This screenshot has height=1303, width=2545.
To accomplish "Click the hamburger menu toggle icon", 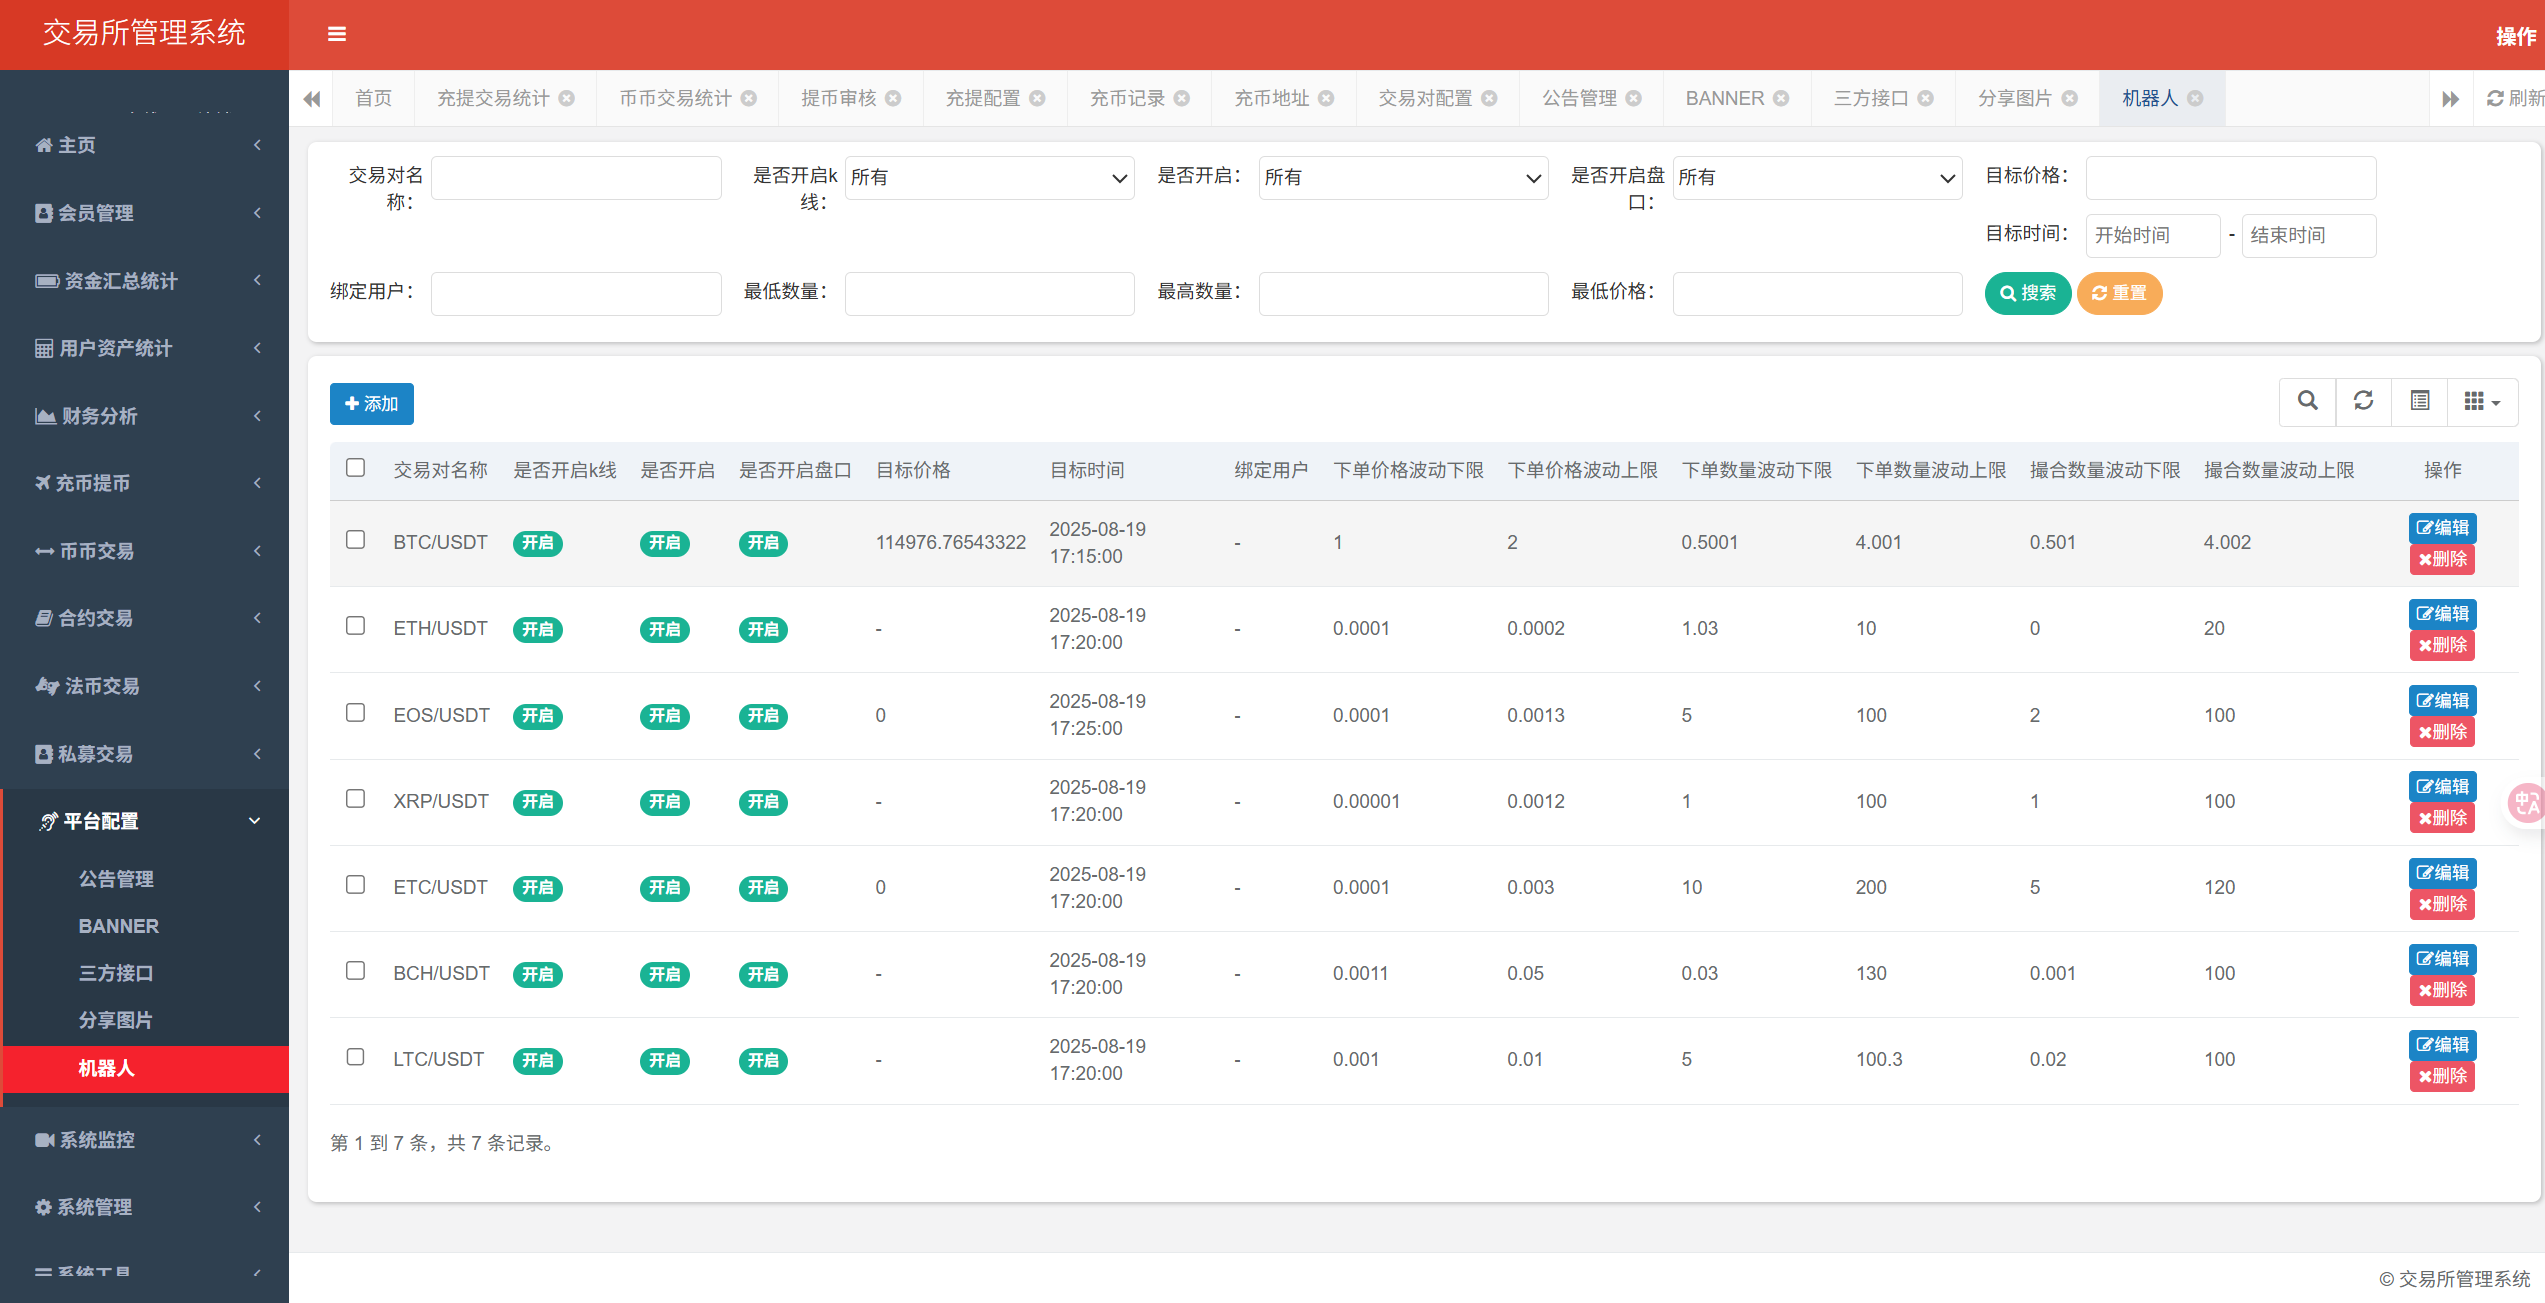I will tap(337, 34).
